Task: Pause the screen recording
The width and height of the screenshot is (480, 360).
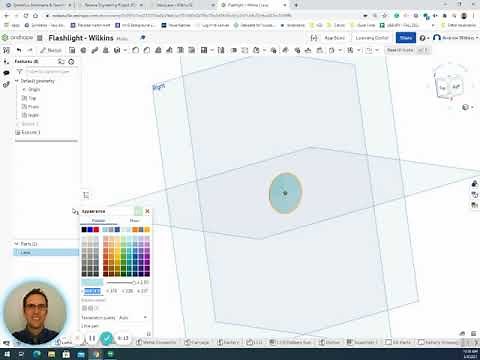Action: [92, 339]
